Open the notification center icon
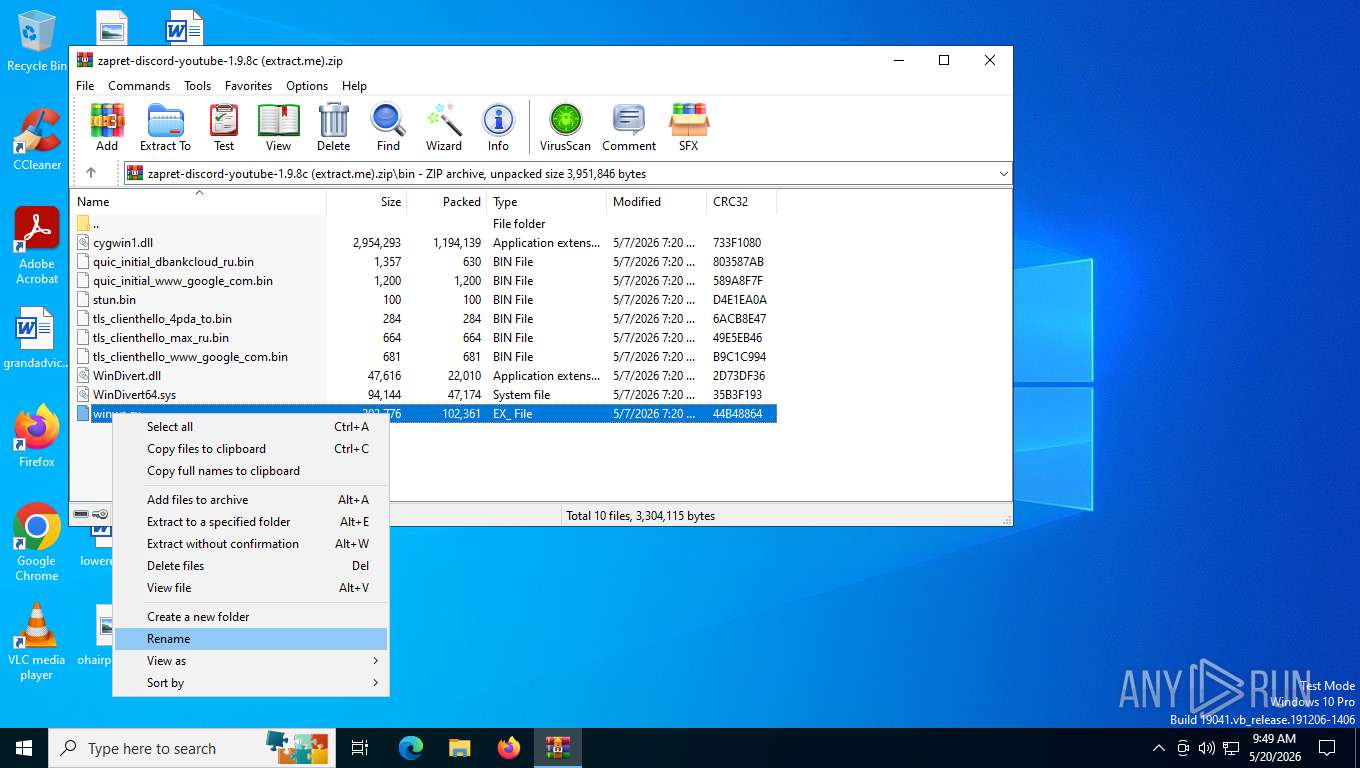1360x768 pixels. 1327,748
